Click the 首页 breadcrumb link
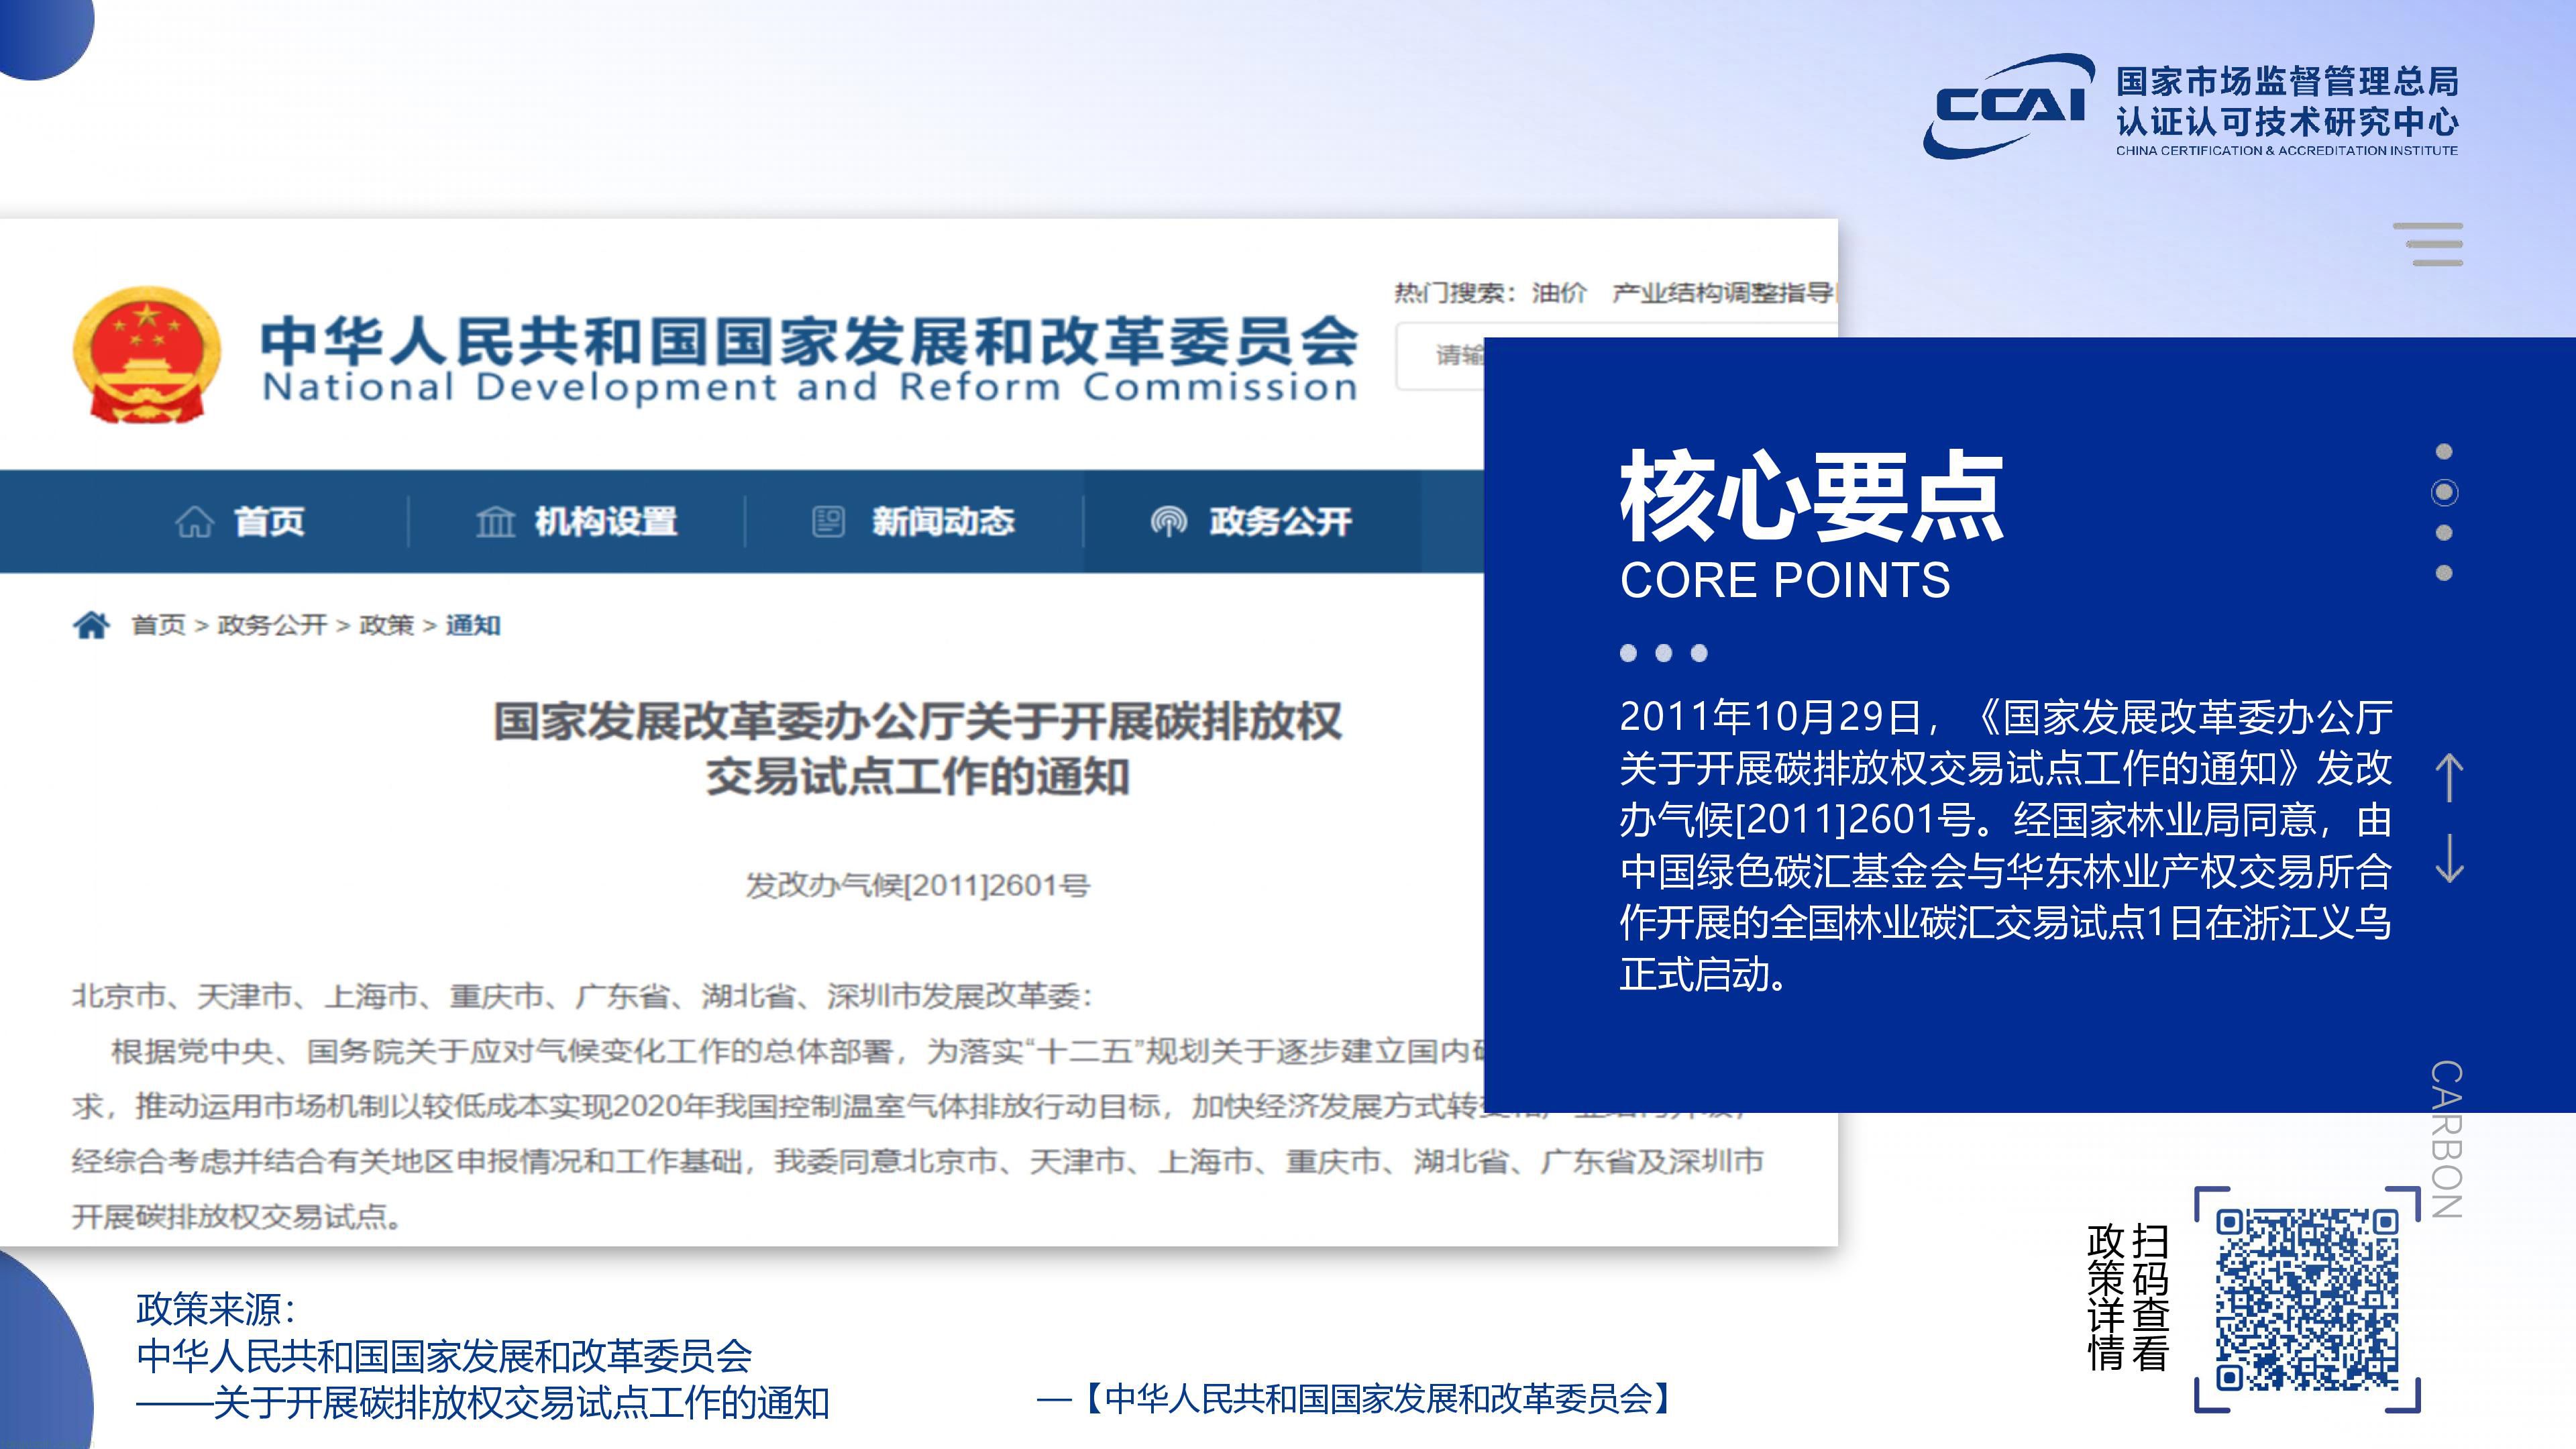 (158, 625)
